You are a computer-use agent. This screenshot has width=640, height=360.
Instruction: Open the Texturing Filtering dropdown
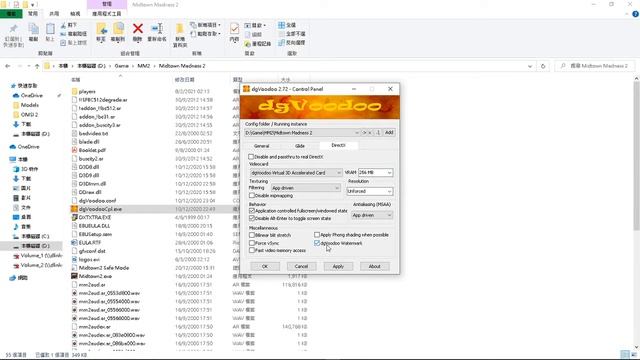337,188
